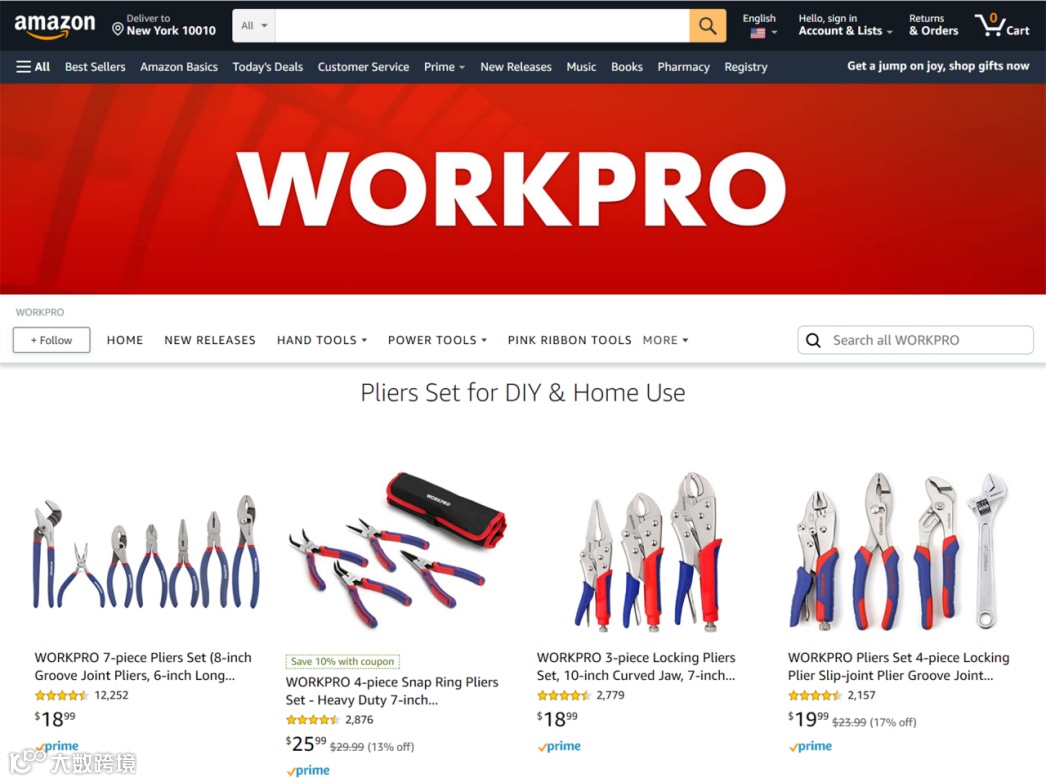Open Today's Deals link

(x=268, y=67)
